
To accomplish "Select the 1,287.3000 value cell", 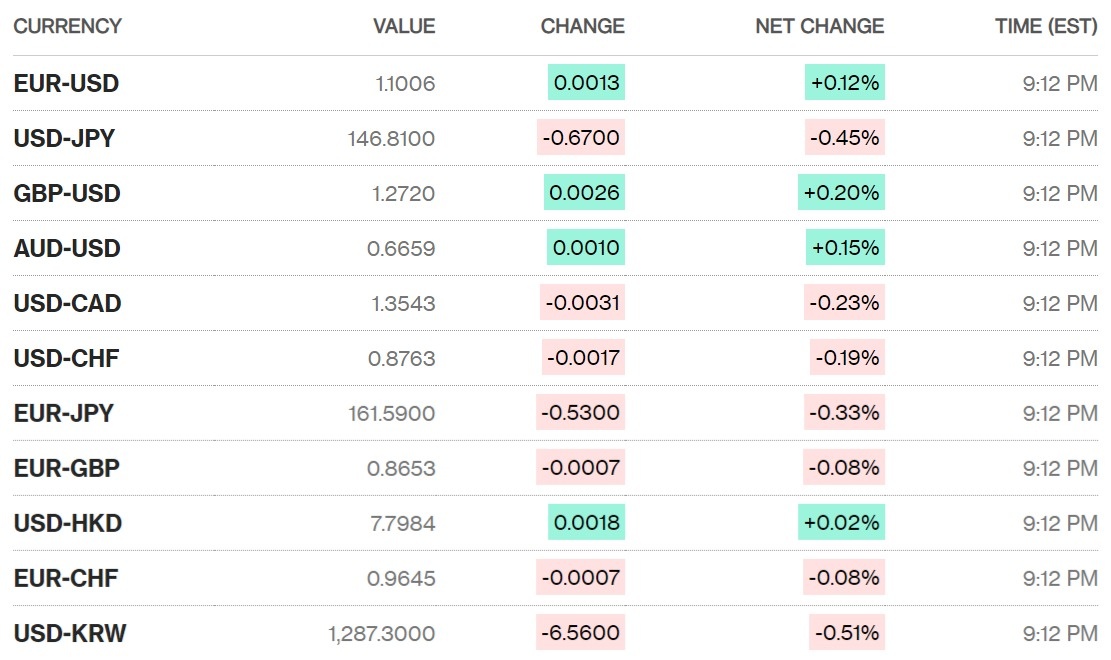I will (382, 633).
